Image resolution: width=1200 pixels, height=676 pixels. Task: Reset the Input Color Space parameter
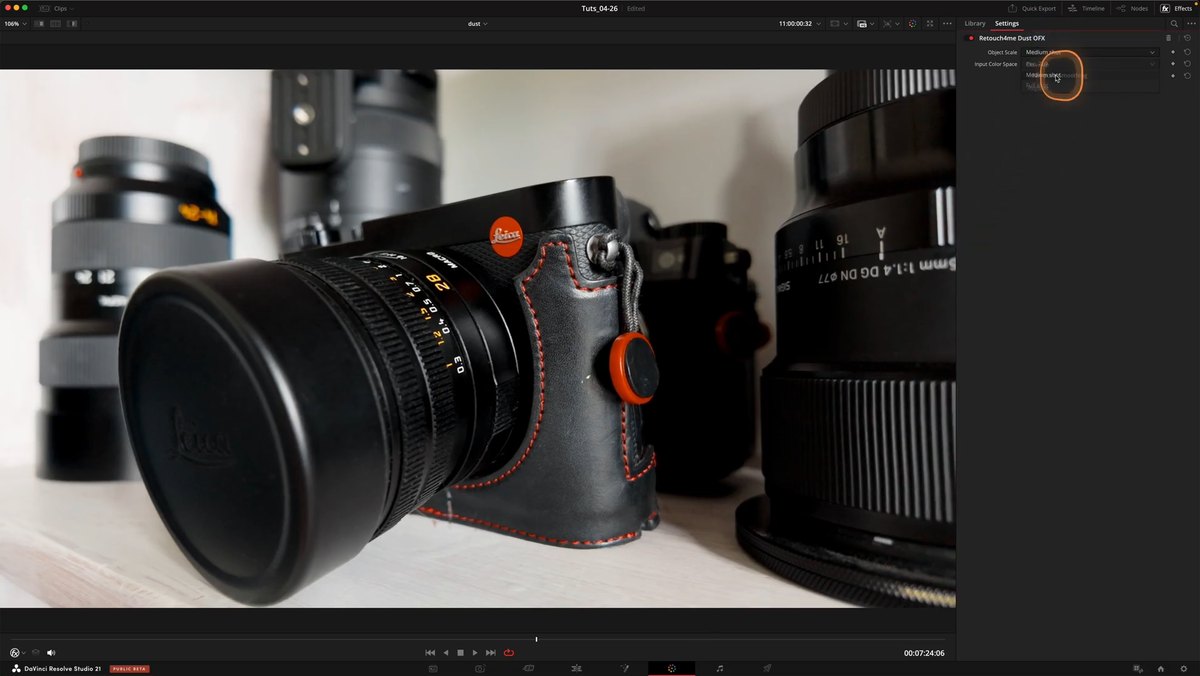(1187, 64)
